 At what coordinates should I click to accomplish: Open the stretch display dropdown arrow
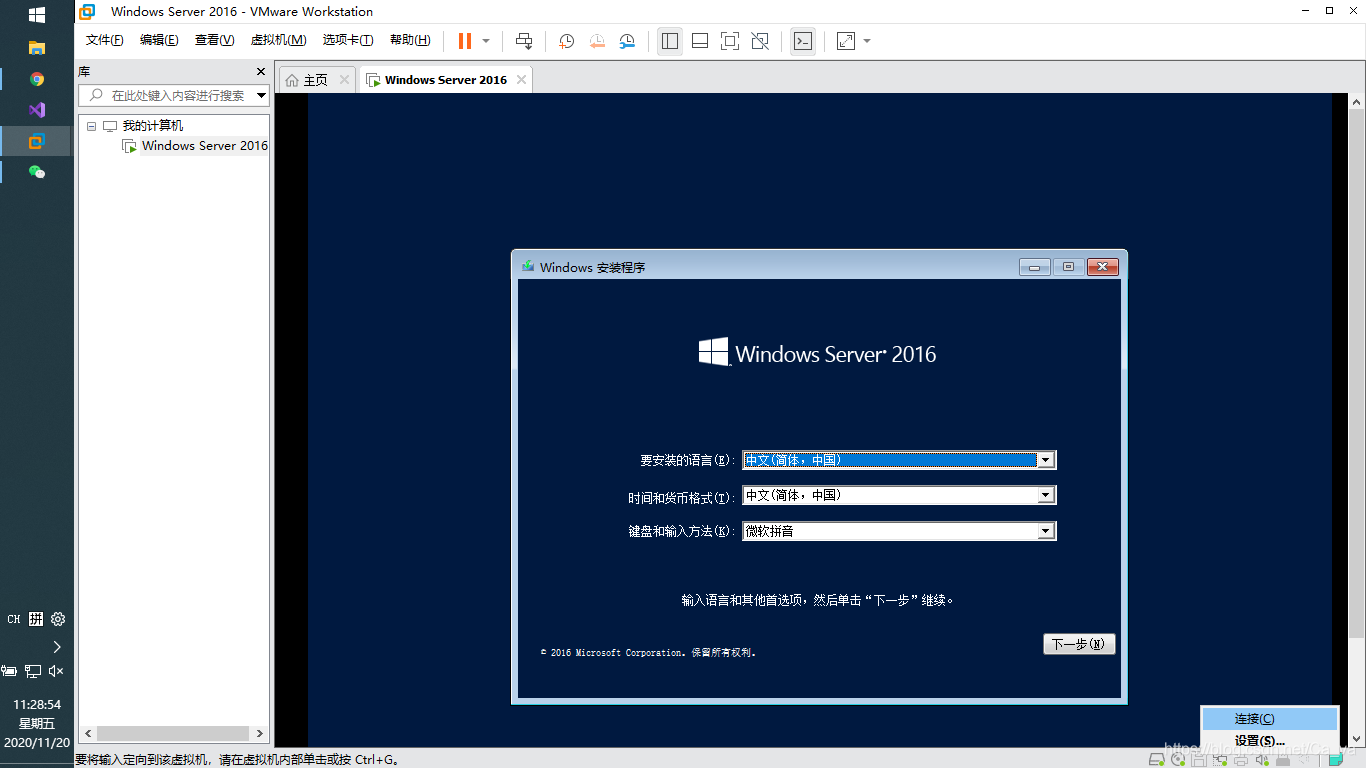click(867, 41)
